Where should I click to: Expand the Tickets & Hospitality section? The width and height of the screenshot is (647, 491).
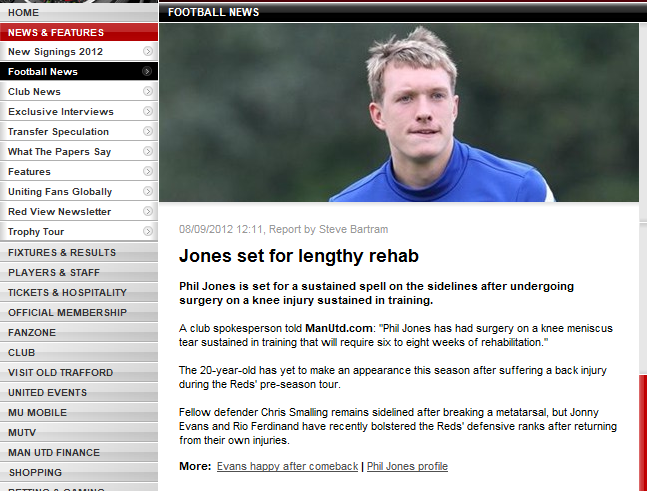[79, 293]
